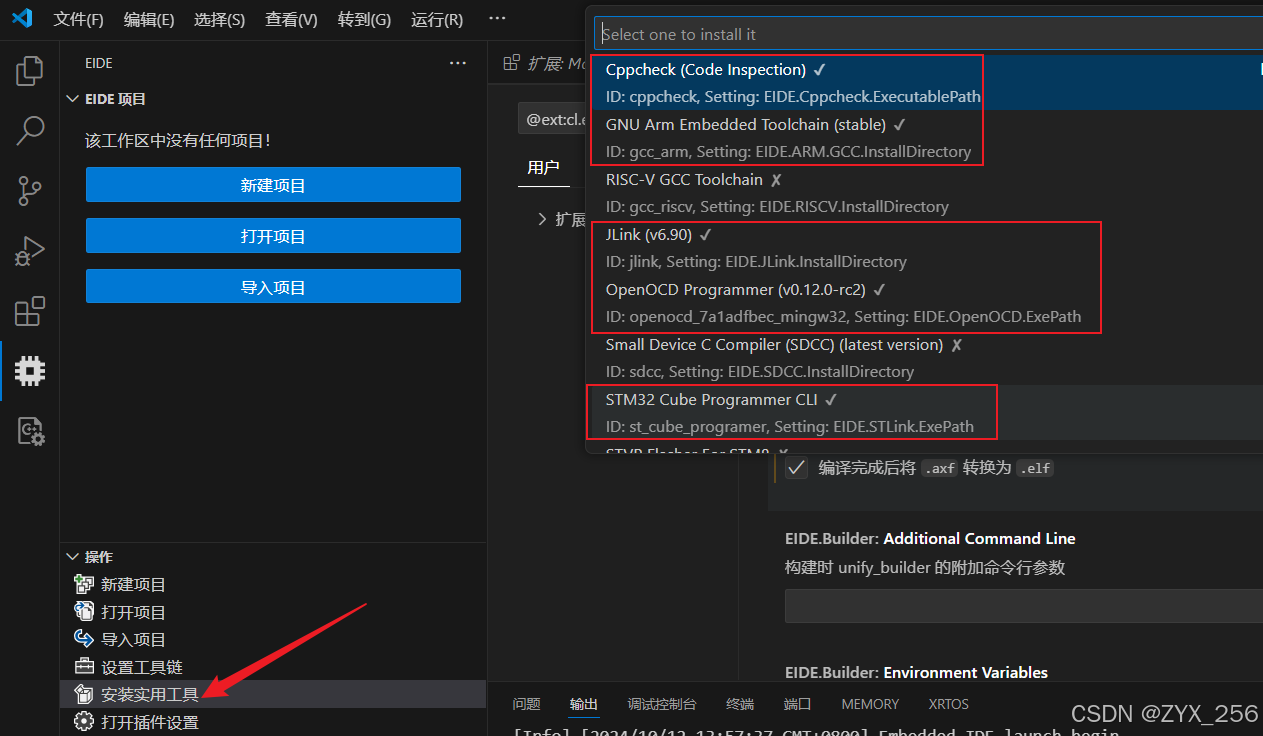The width and height of the screenshot is (1263, 736).
Task: Open the EIDE panel more actions menu
Action: point(458,63)
